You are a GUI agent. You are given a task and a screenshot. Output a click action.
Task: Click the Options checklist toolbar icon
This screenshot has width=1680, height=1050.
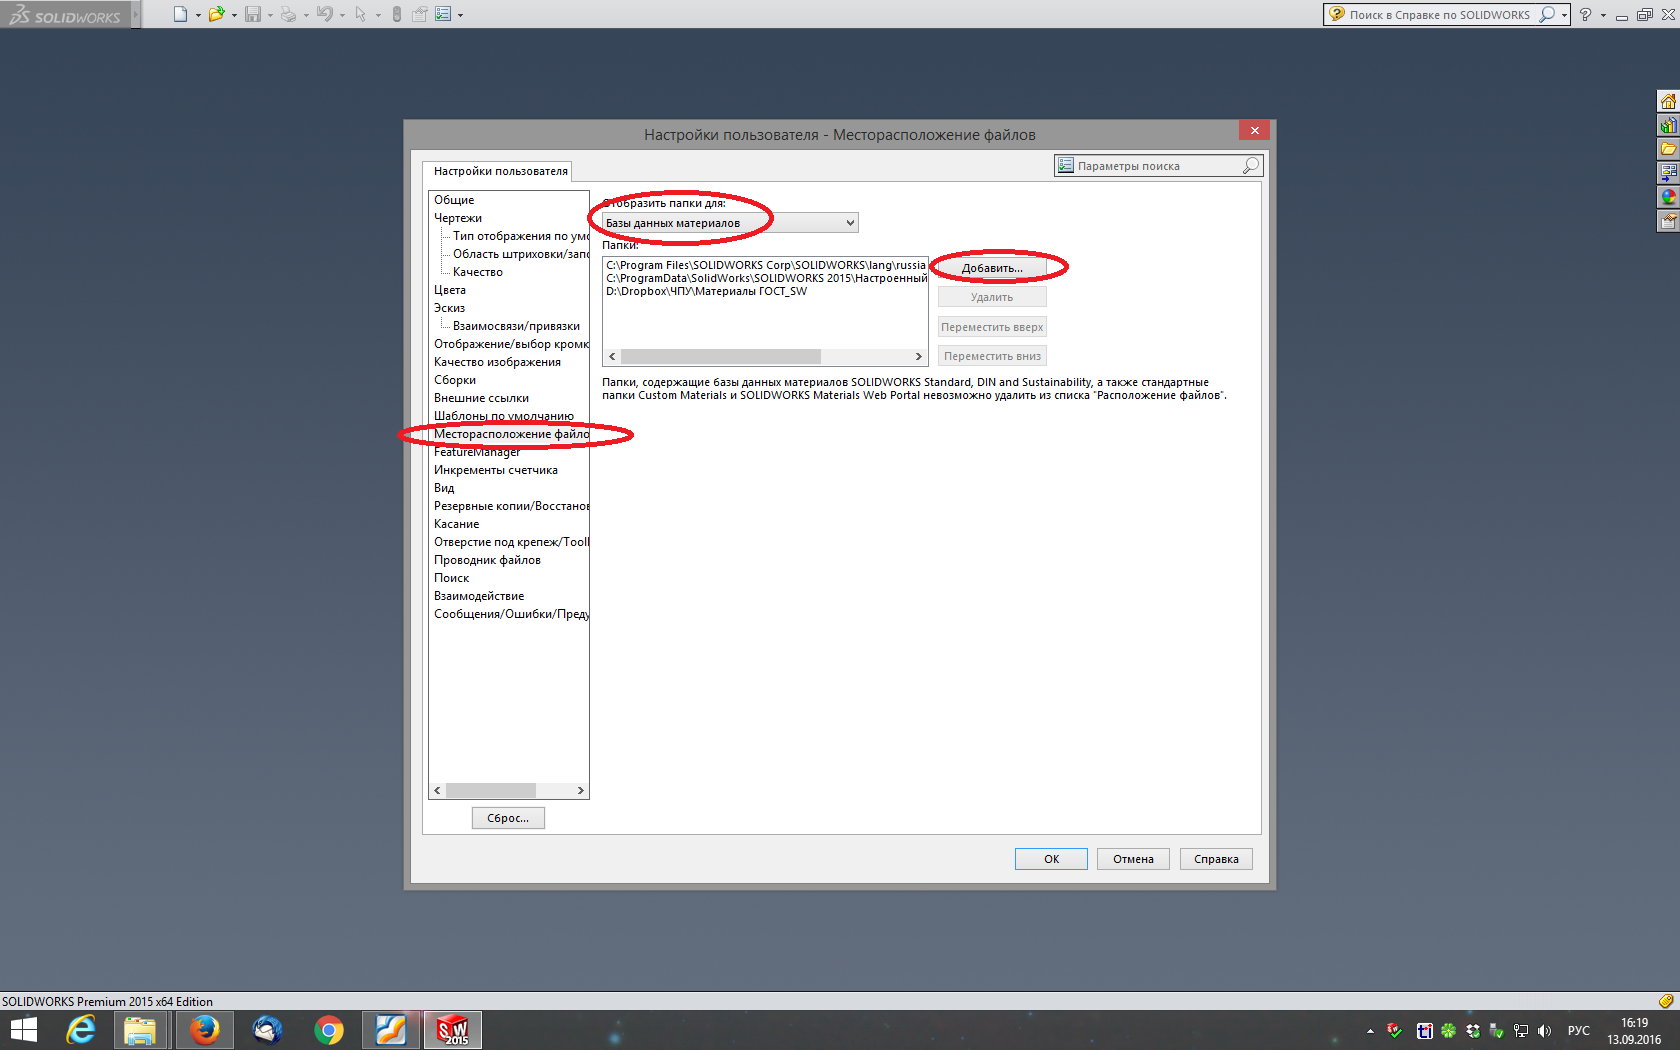443,14
